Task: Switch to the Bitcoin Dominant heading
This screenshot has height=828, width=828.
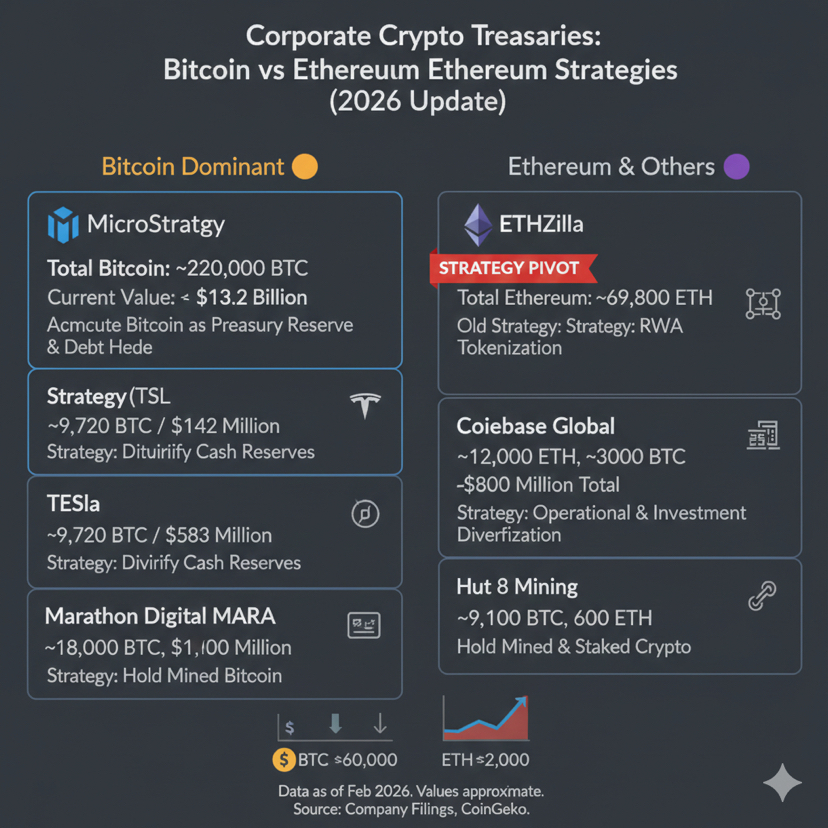Action: pyautogui.click(x=193, y=166)
